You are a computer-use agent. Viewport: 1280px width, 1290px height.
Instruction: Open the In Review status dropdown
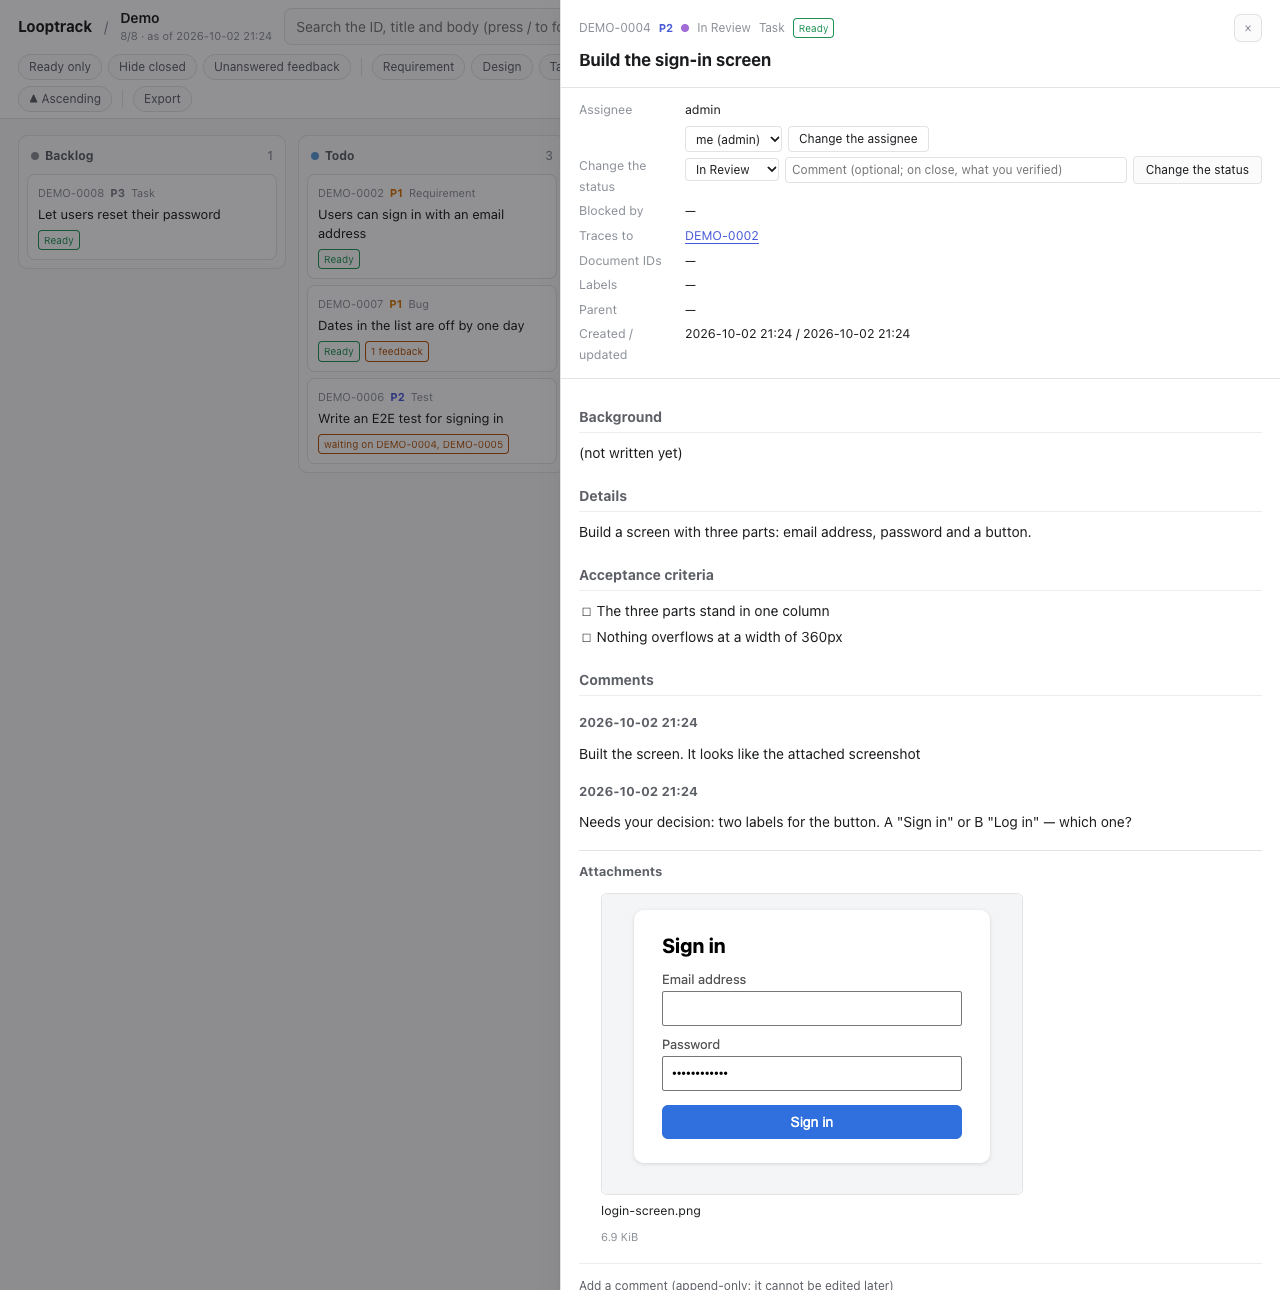point(732,170)
